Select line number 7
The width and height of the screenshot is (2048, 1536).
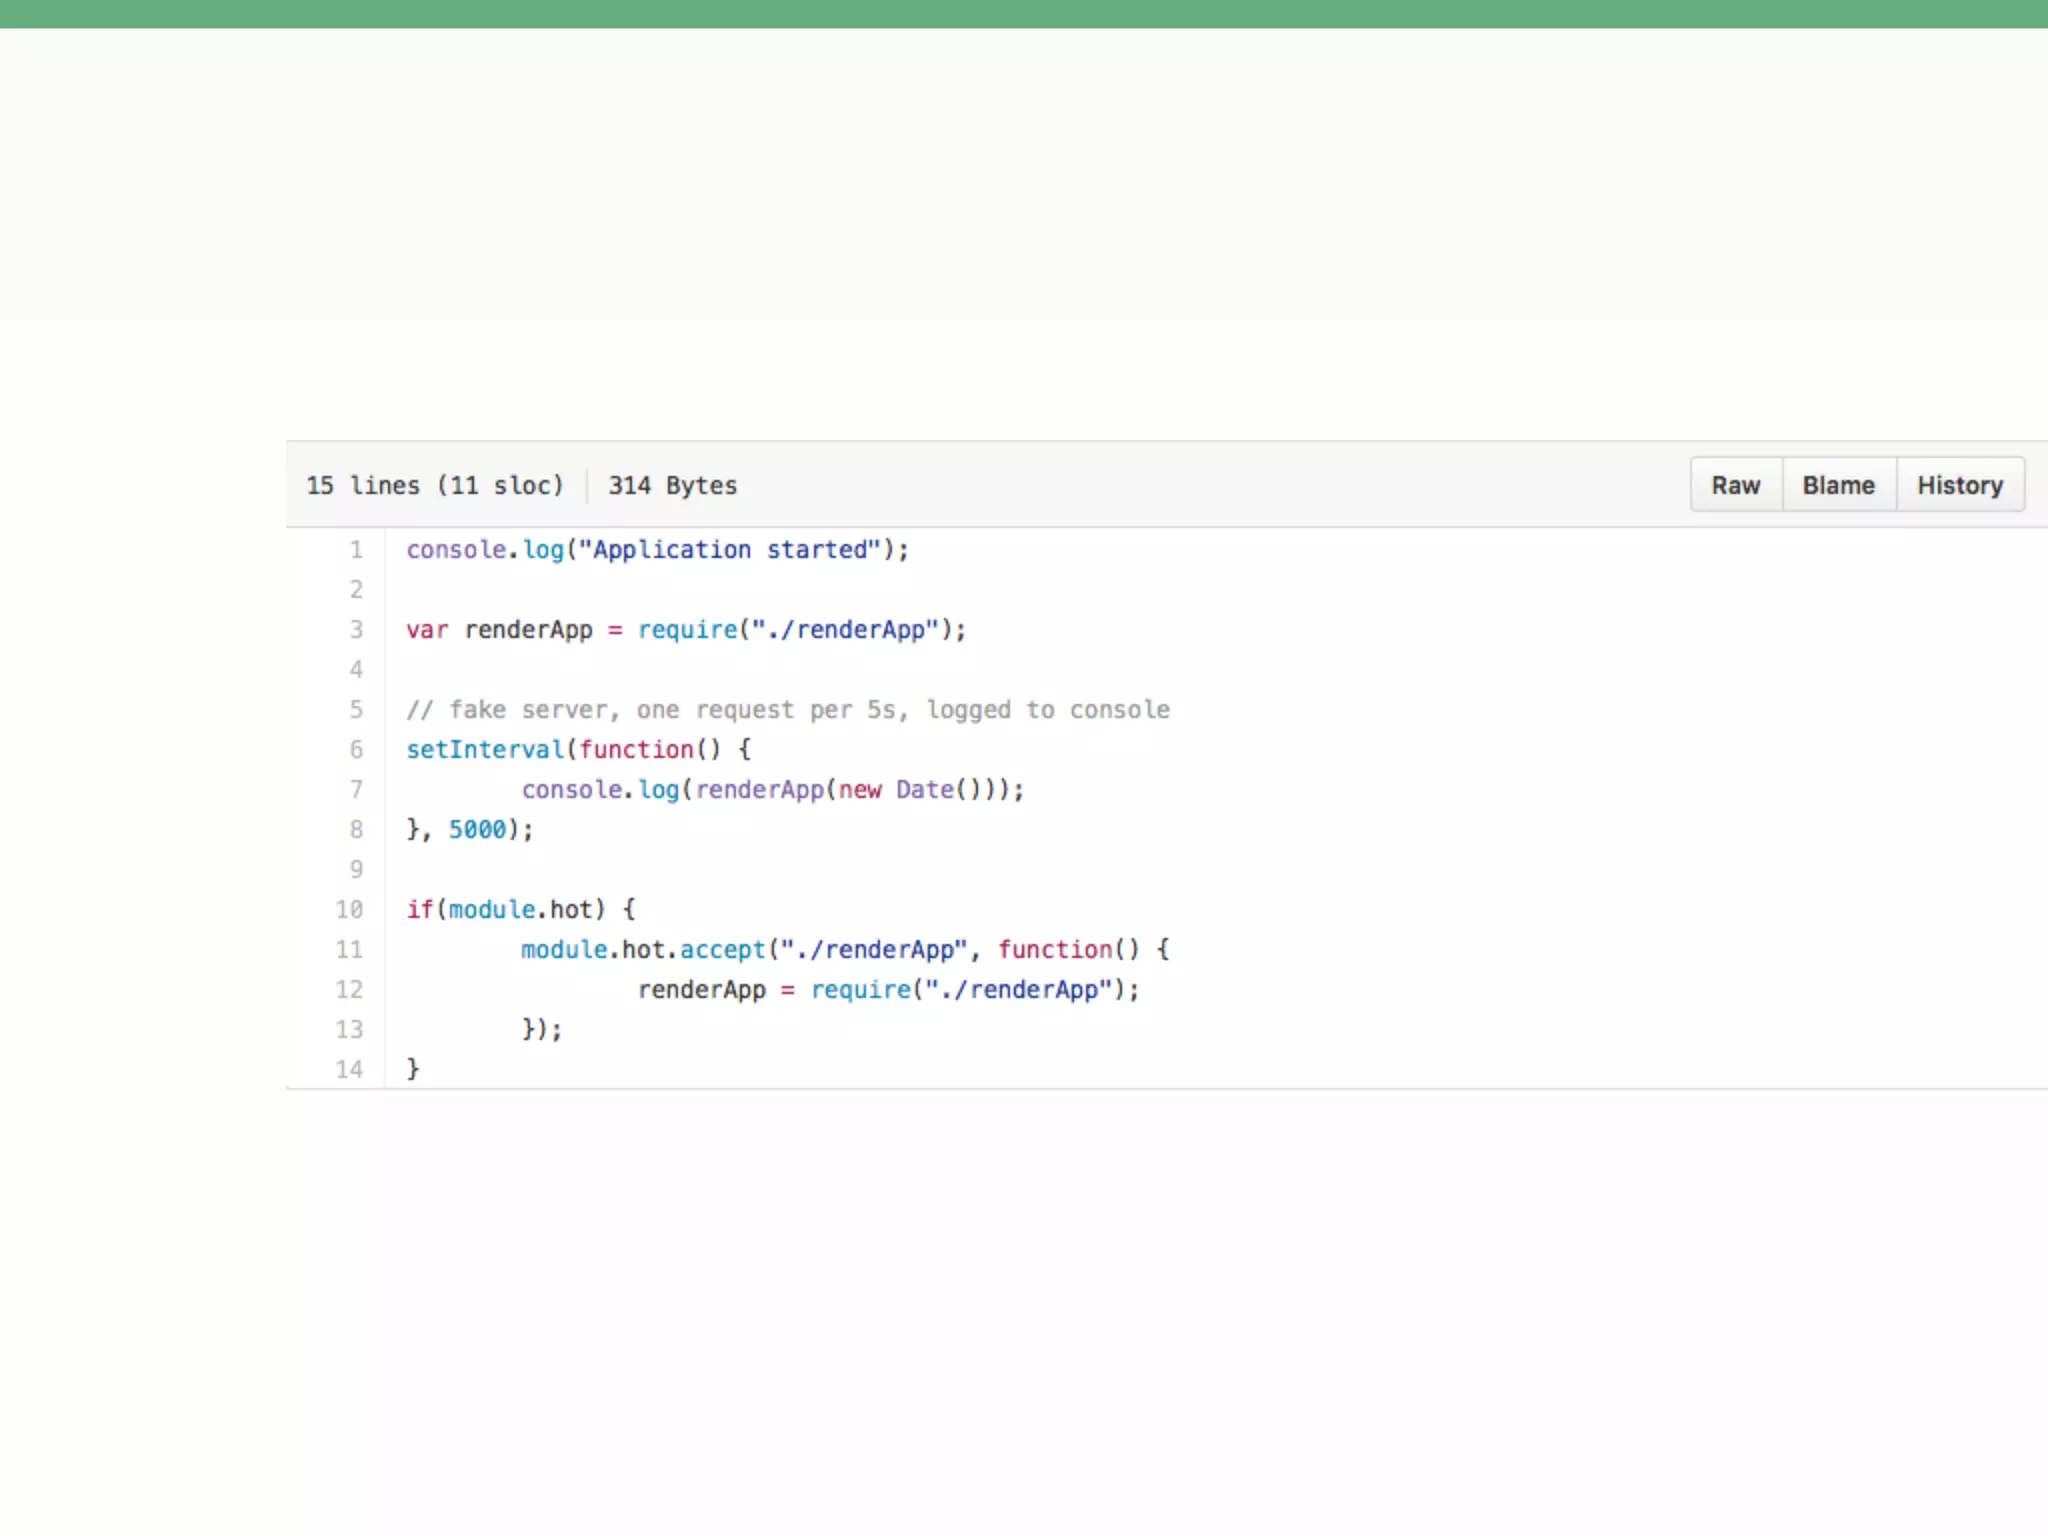tap(356, 790)
